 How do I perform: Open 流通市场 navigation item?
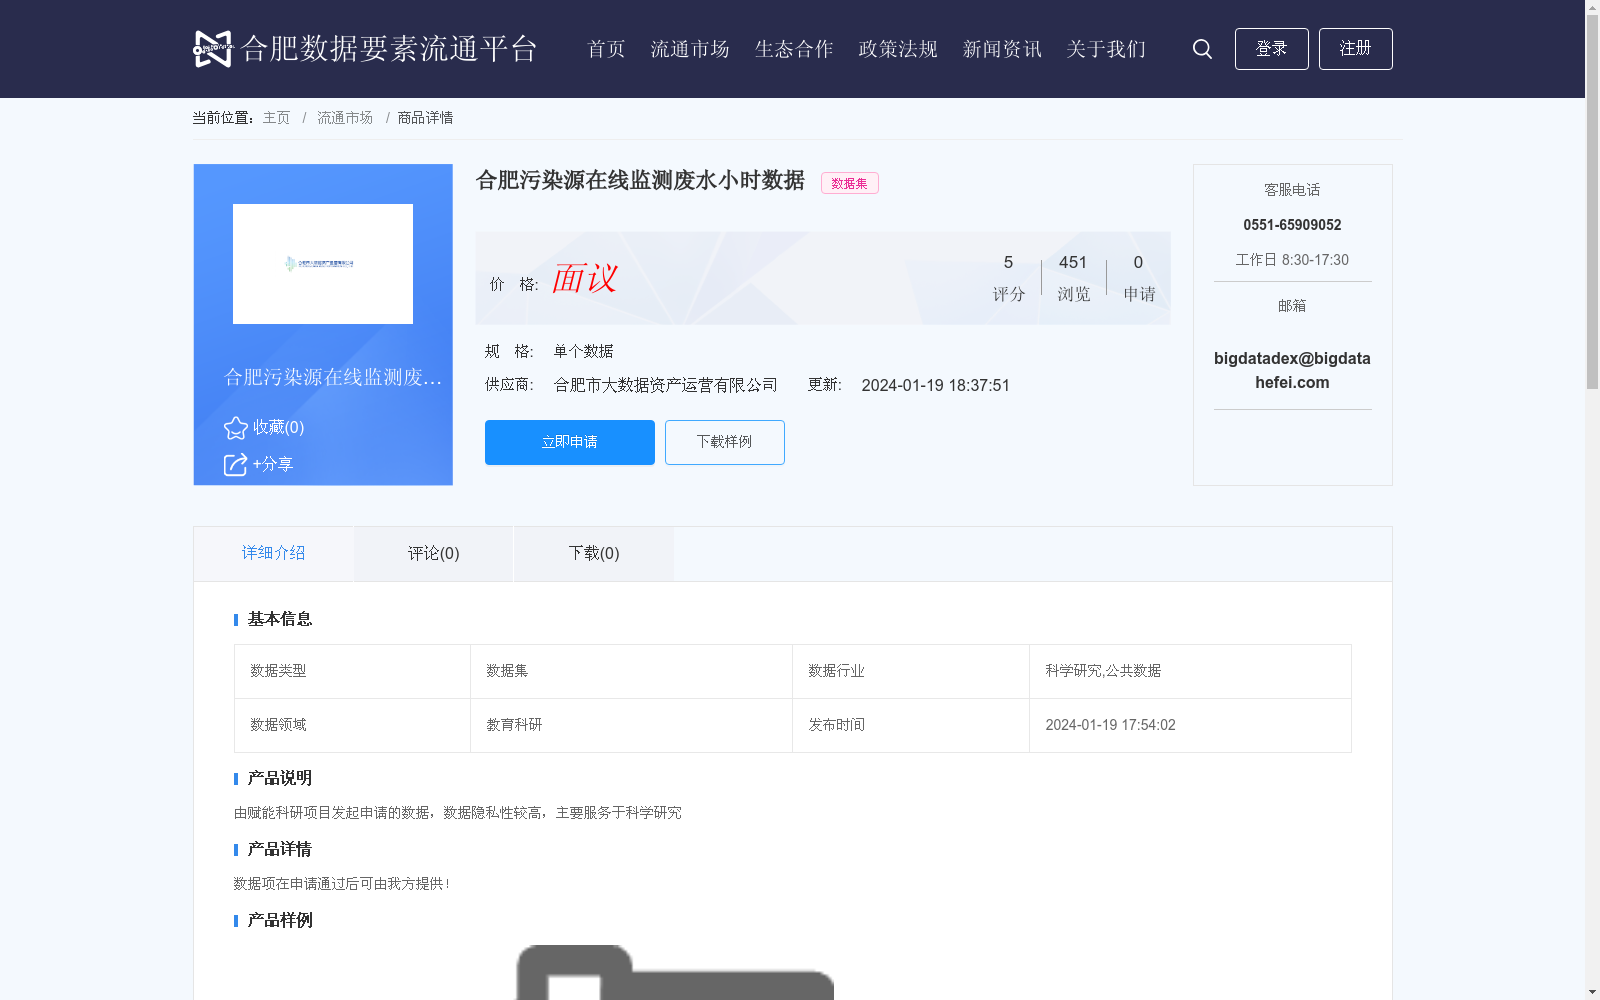[690, 49]
